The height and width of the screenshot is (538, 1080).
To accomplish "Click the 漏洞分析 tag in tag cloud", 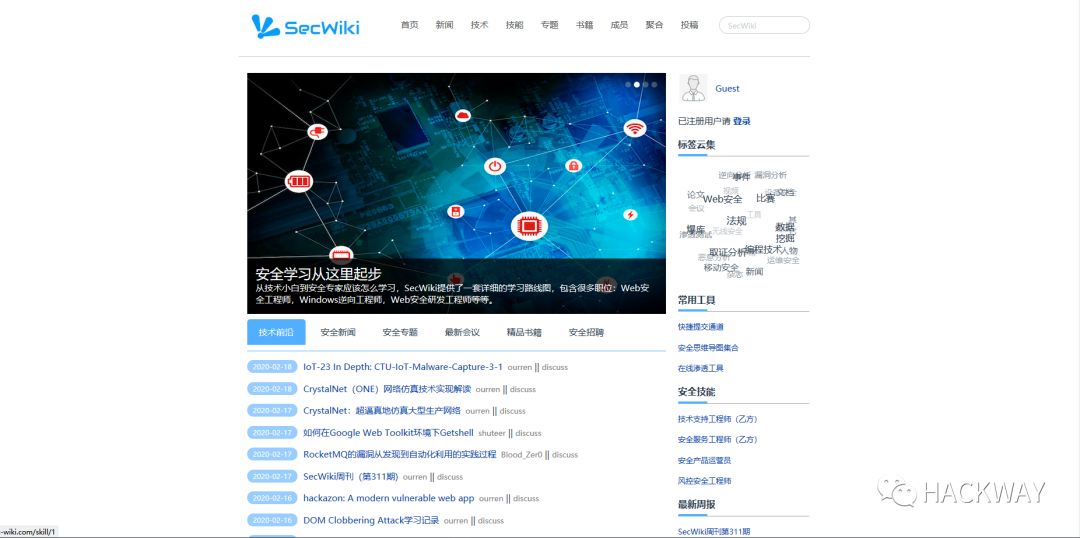I will pyautogui.click(x=770, y=175).
